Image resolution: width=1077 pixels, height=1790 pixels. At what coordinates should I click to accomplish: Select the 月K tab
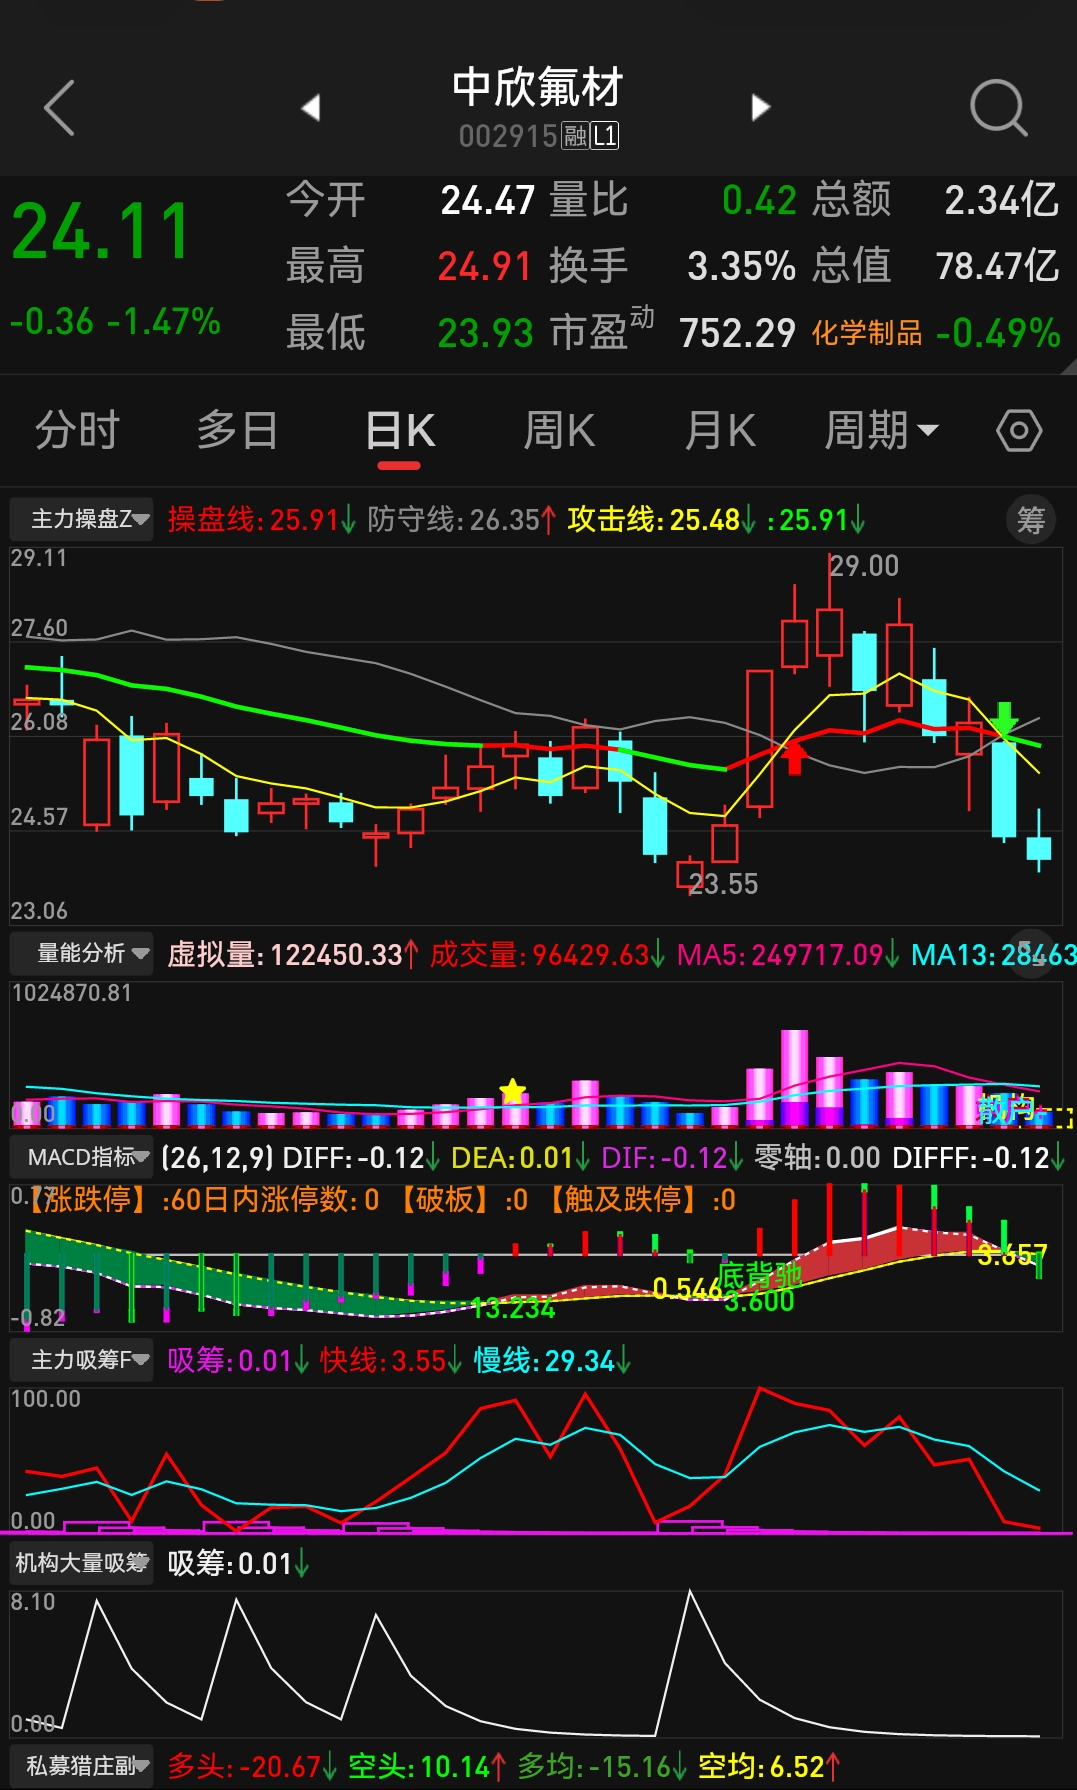tap(720, 431)
